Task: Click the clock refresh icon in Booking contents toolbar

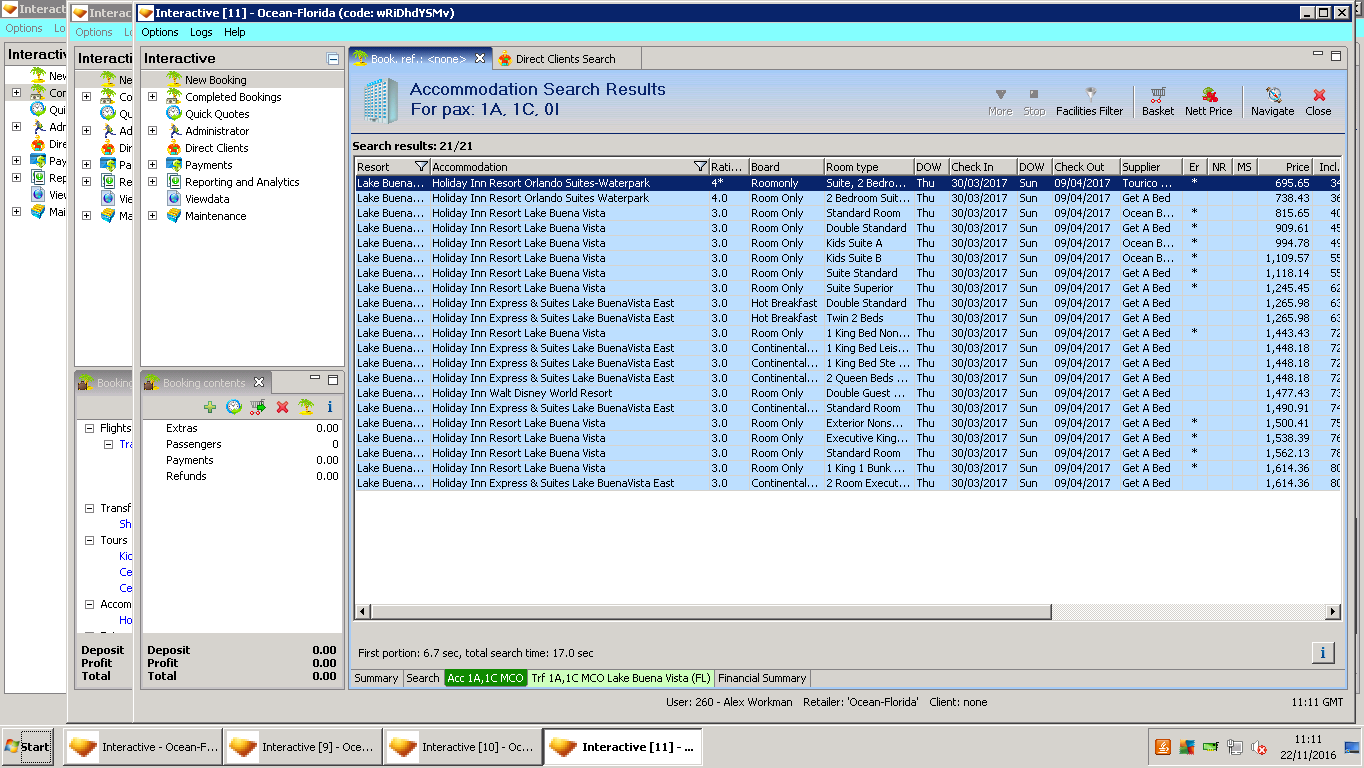Action: point(234,407)
